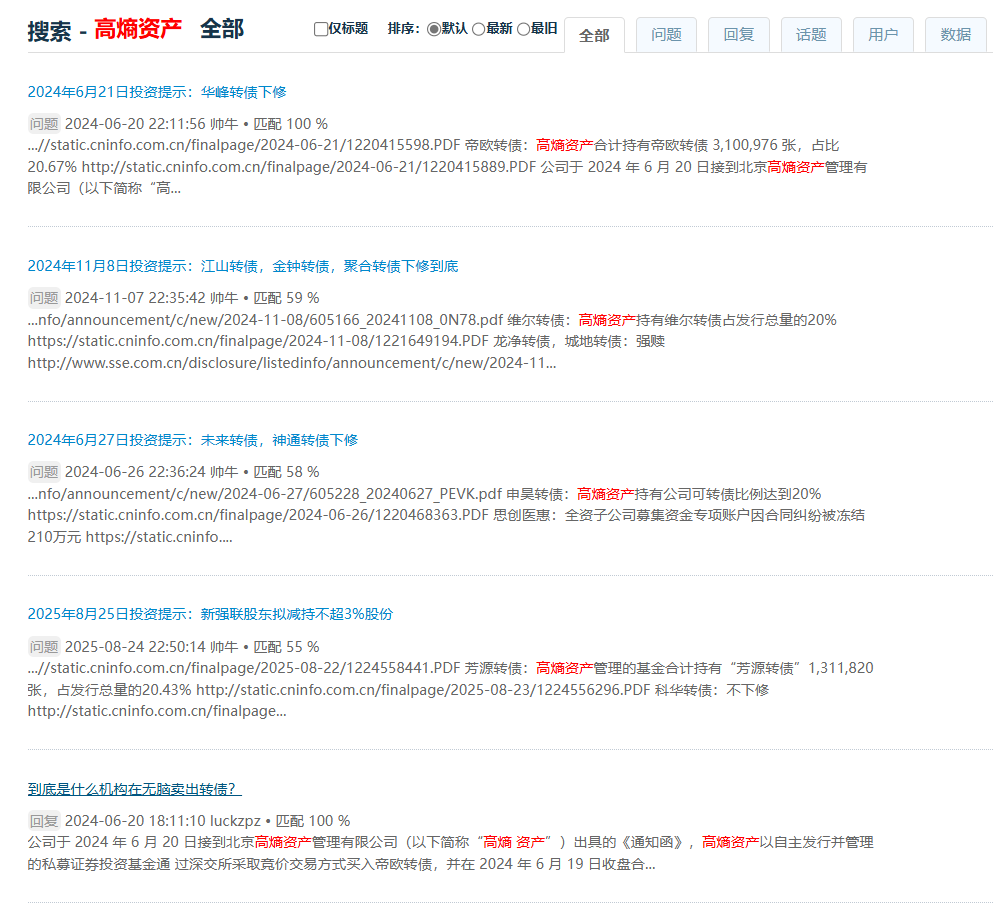Sort results by 最新
The width and height of the screenshot is (1006, 918).
pyautogui.click(x=479, y=29)
